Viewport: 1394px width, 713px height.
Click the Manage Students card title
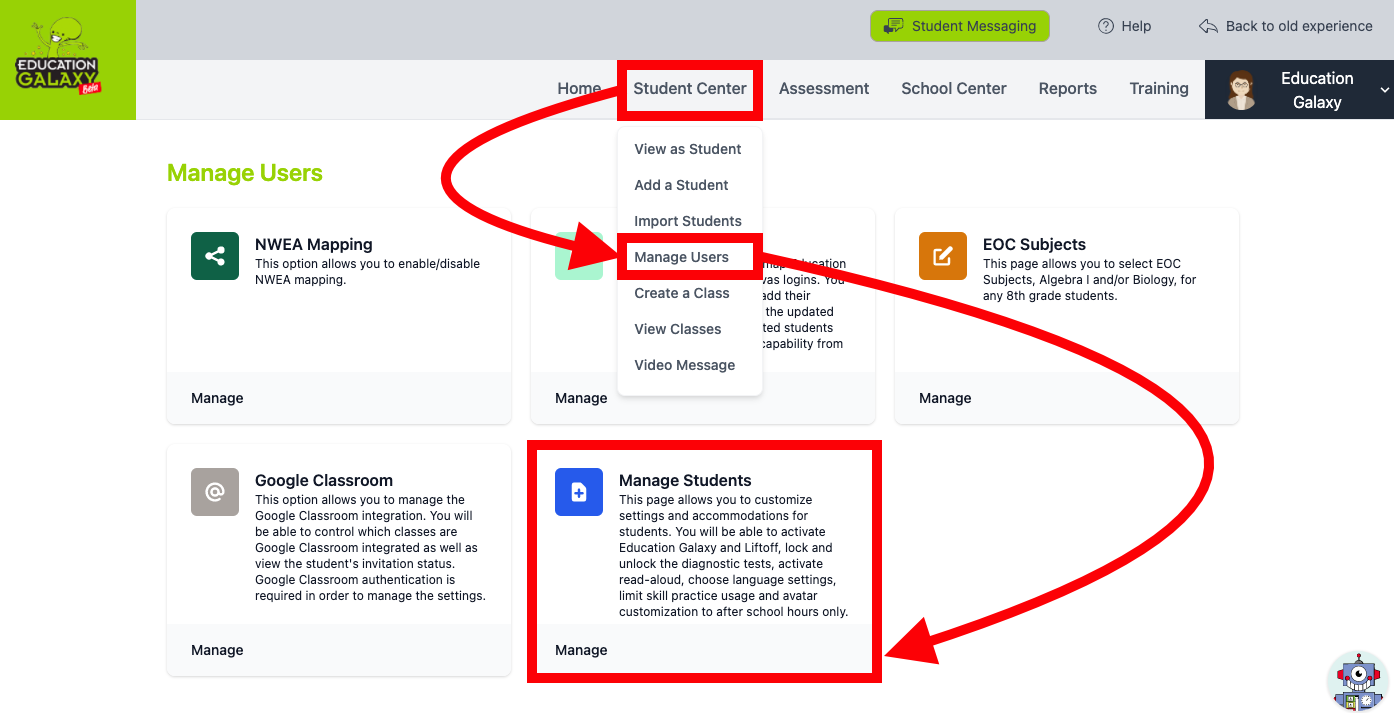[x=685, y=480]
